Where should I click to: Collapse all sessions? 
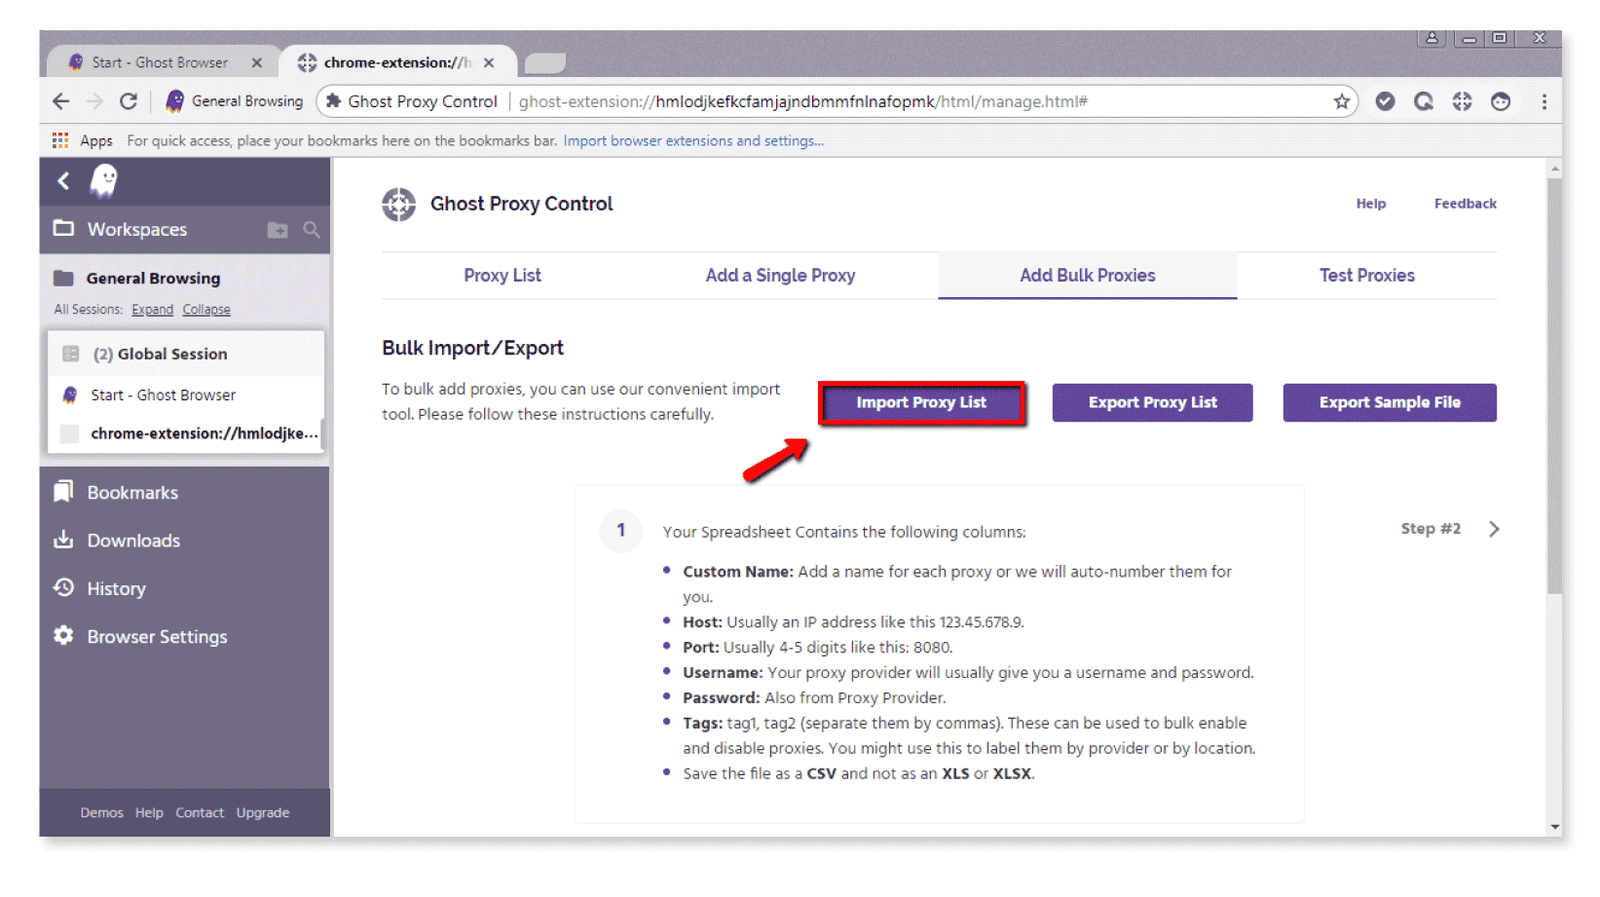pos(206,310)
